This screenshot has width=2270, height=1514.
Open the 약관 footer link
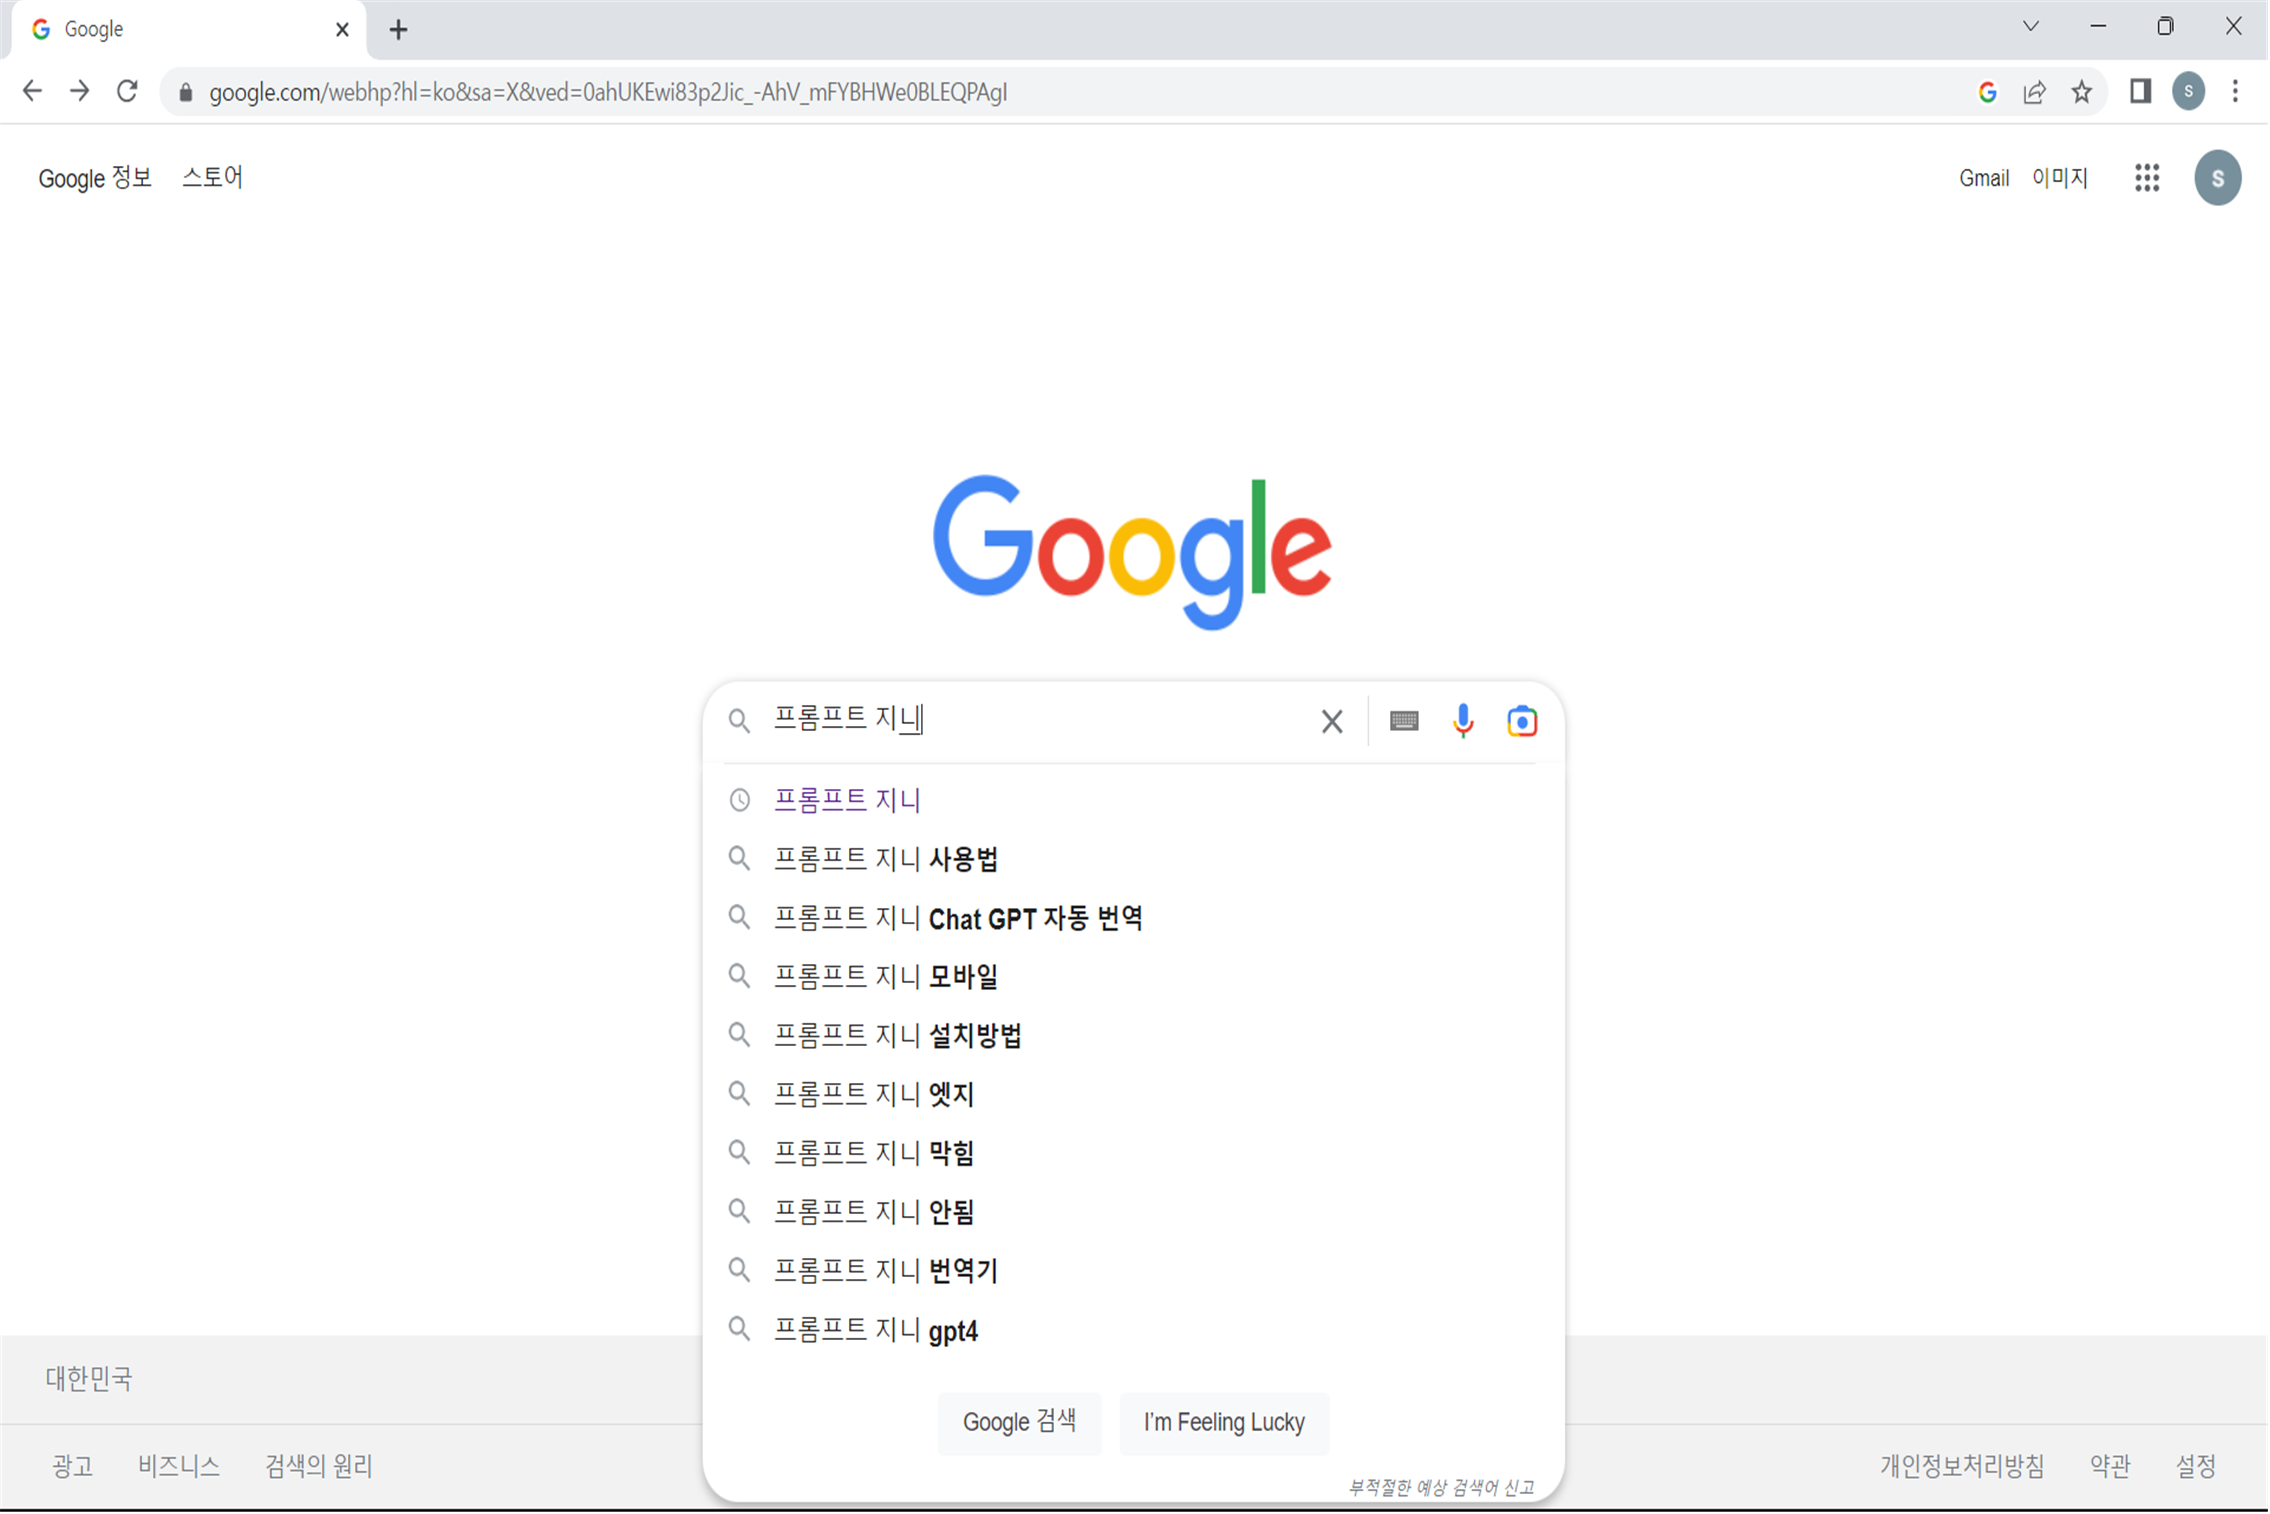(x=2109, y=1466)
